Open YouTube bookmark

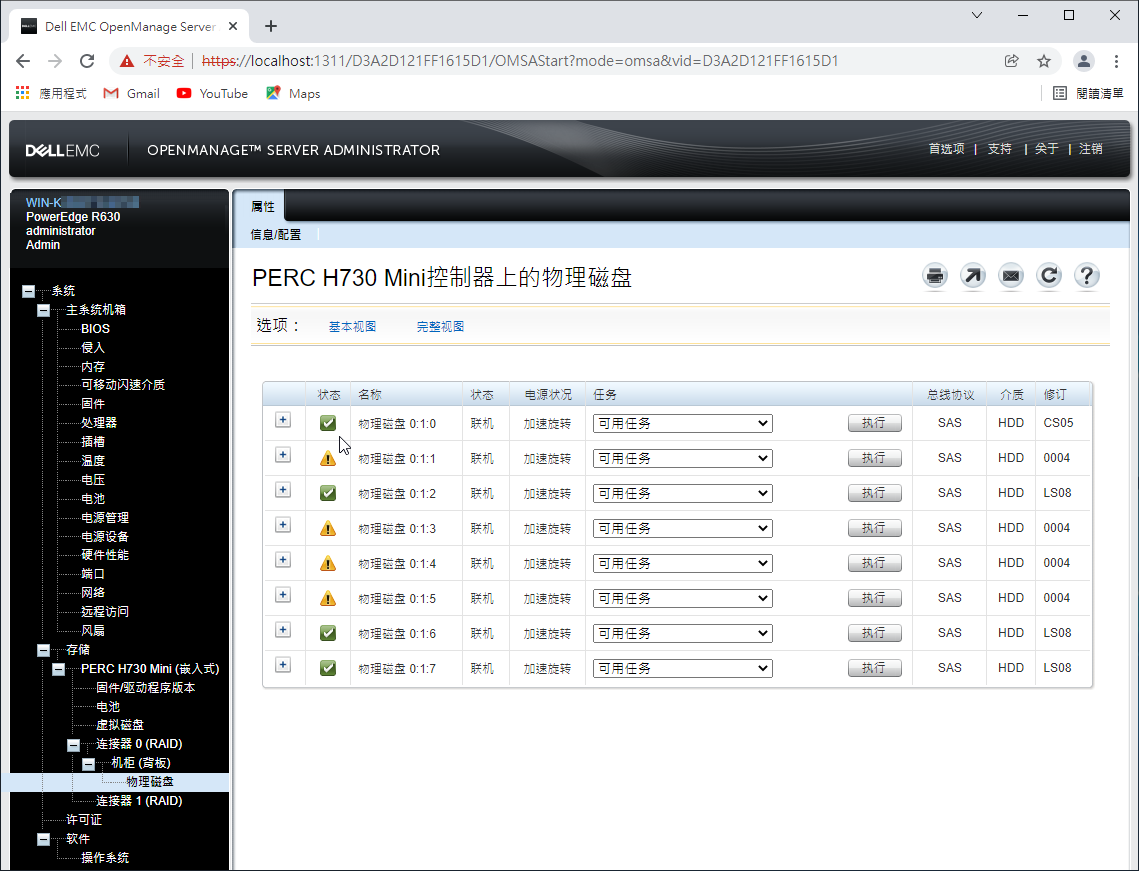(212, 94)
